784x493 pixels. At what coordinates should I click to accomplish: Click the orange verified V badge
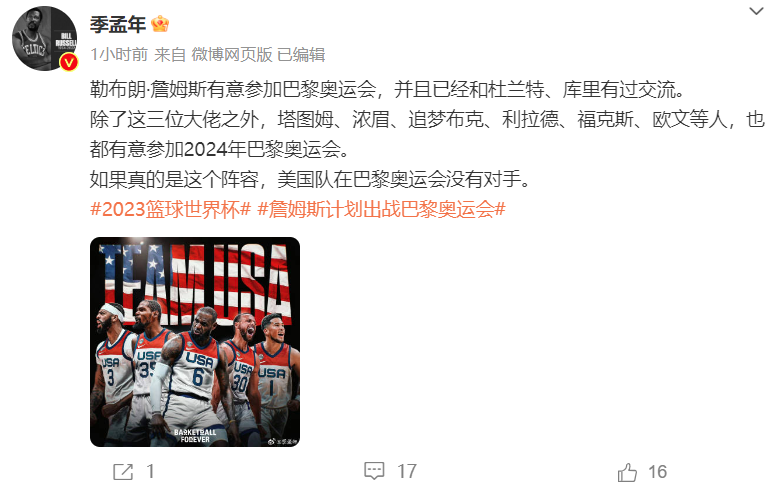(x=69, y=62)
